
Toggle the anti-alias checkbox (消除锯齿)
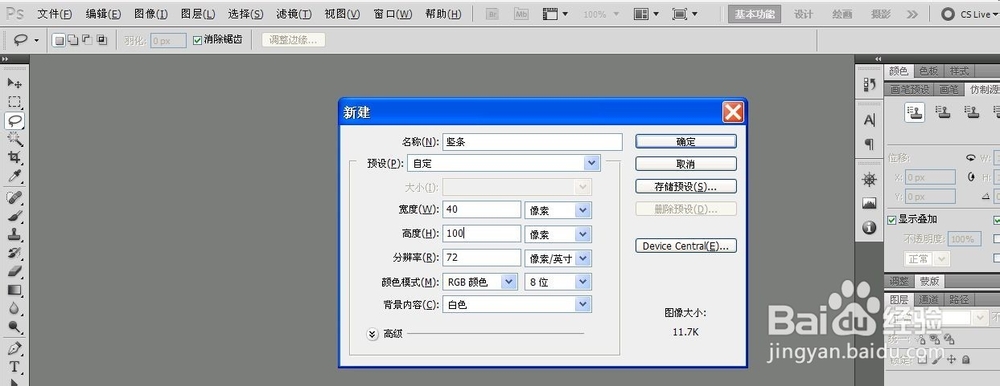pos(197,40)
